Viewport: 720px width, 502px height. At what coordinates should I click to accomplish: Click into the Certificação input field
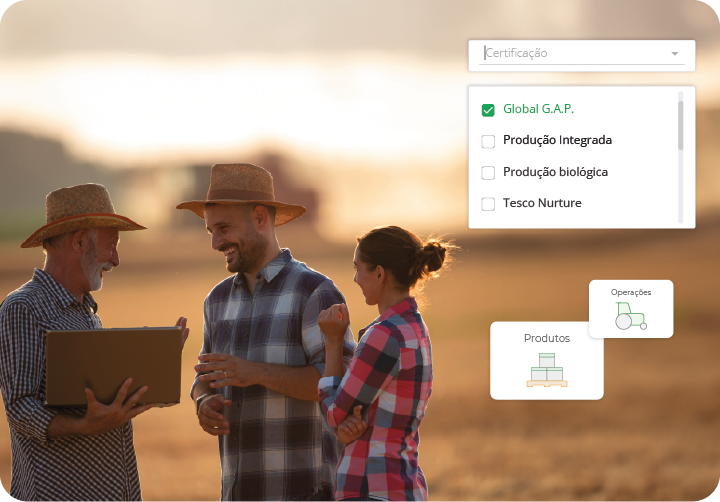click(570, 53)
